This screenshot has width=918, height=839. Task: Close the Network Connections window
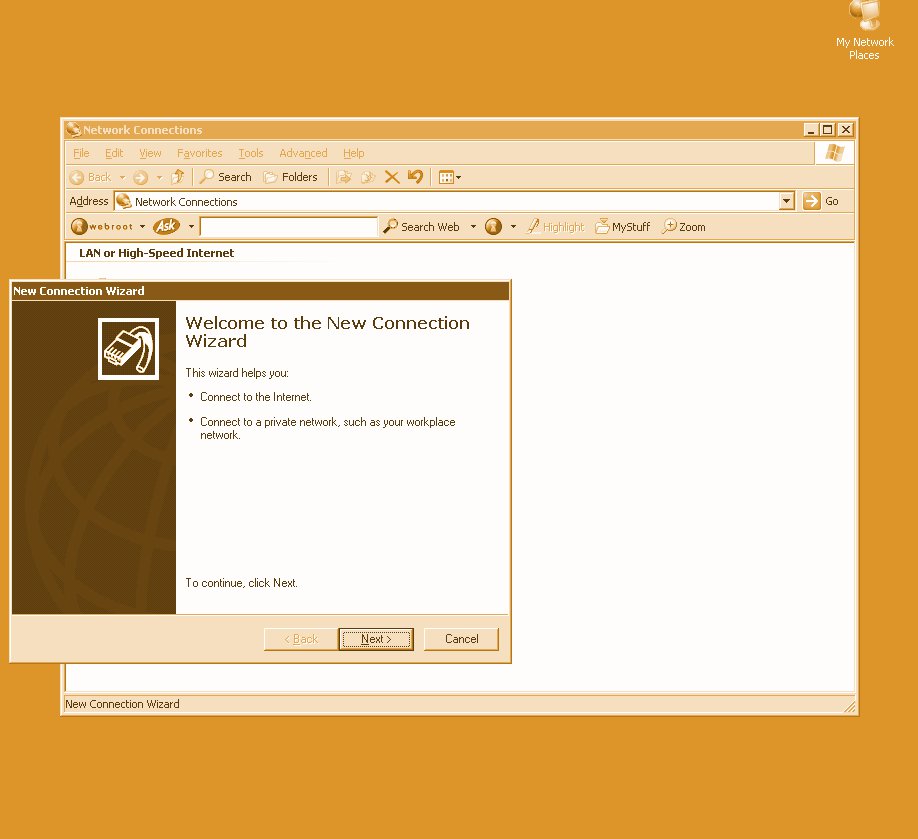[845, 129]
